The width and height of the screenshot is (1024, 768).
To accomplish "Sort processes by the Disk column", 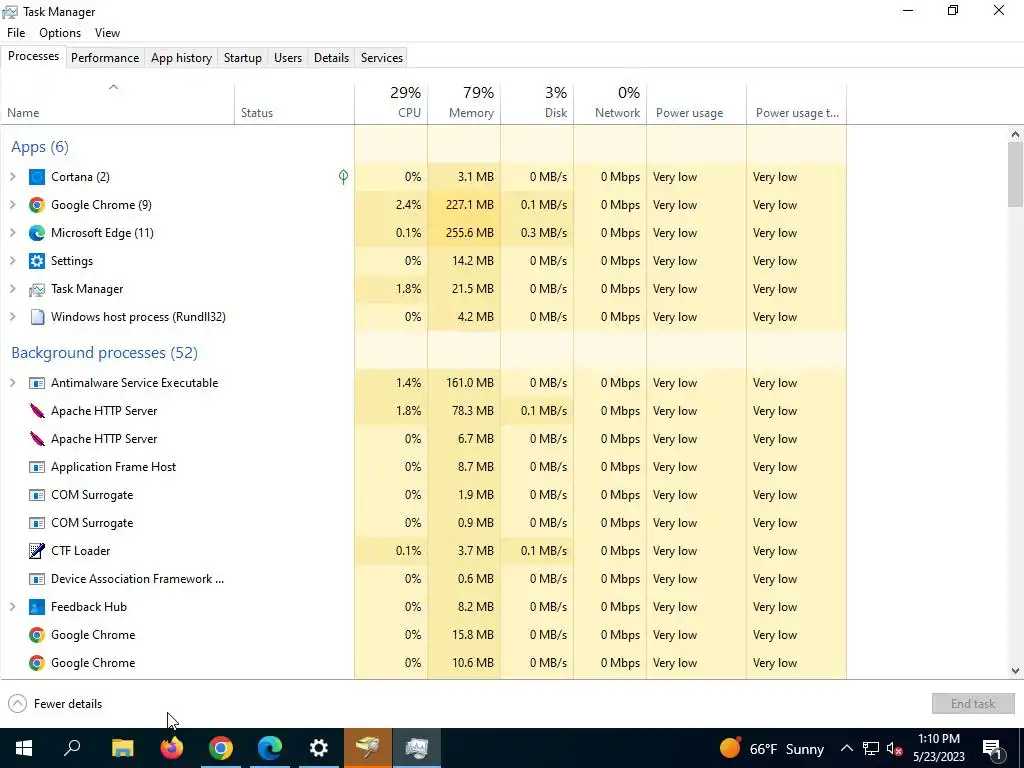I will point(537,103).
